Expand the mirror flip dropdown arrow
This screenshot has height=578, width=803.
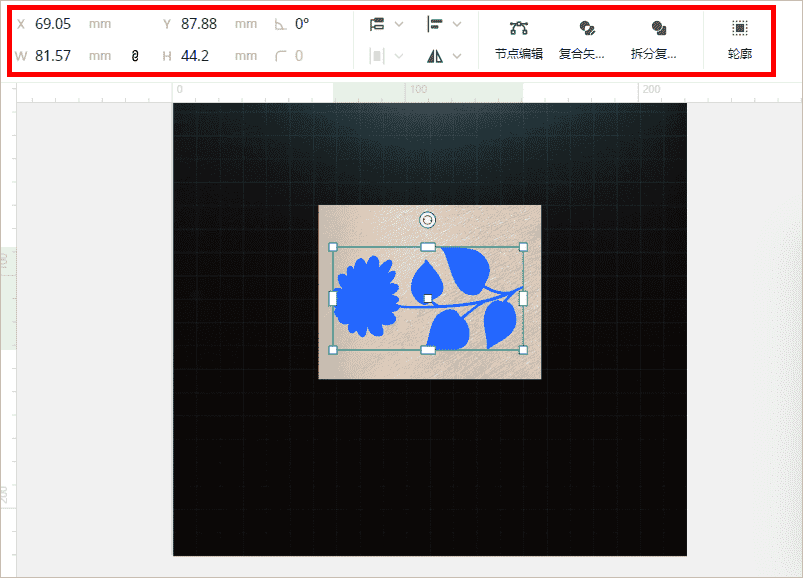(457, 56)
